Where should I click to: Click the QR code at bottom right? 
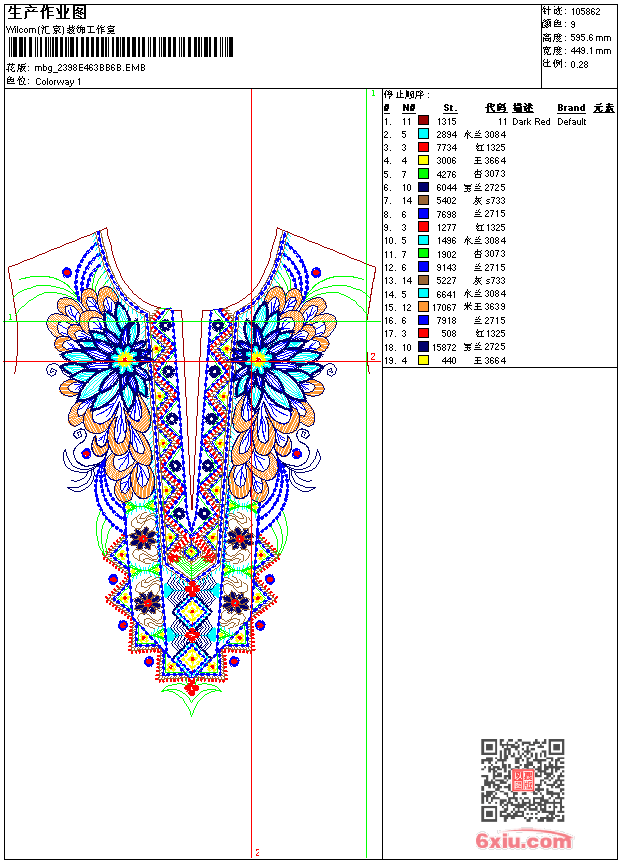[x=522, y=780]
